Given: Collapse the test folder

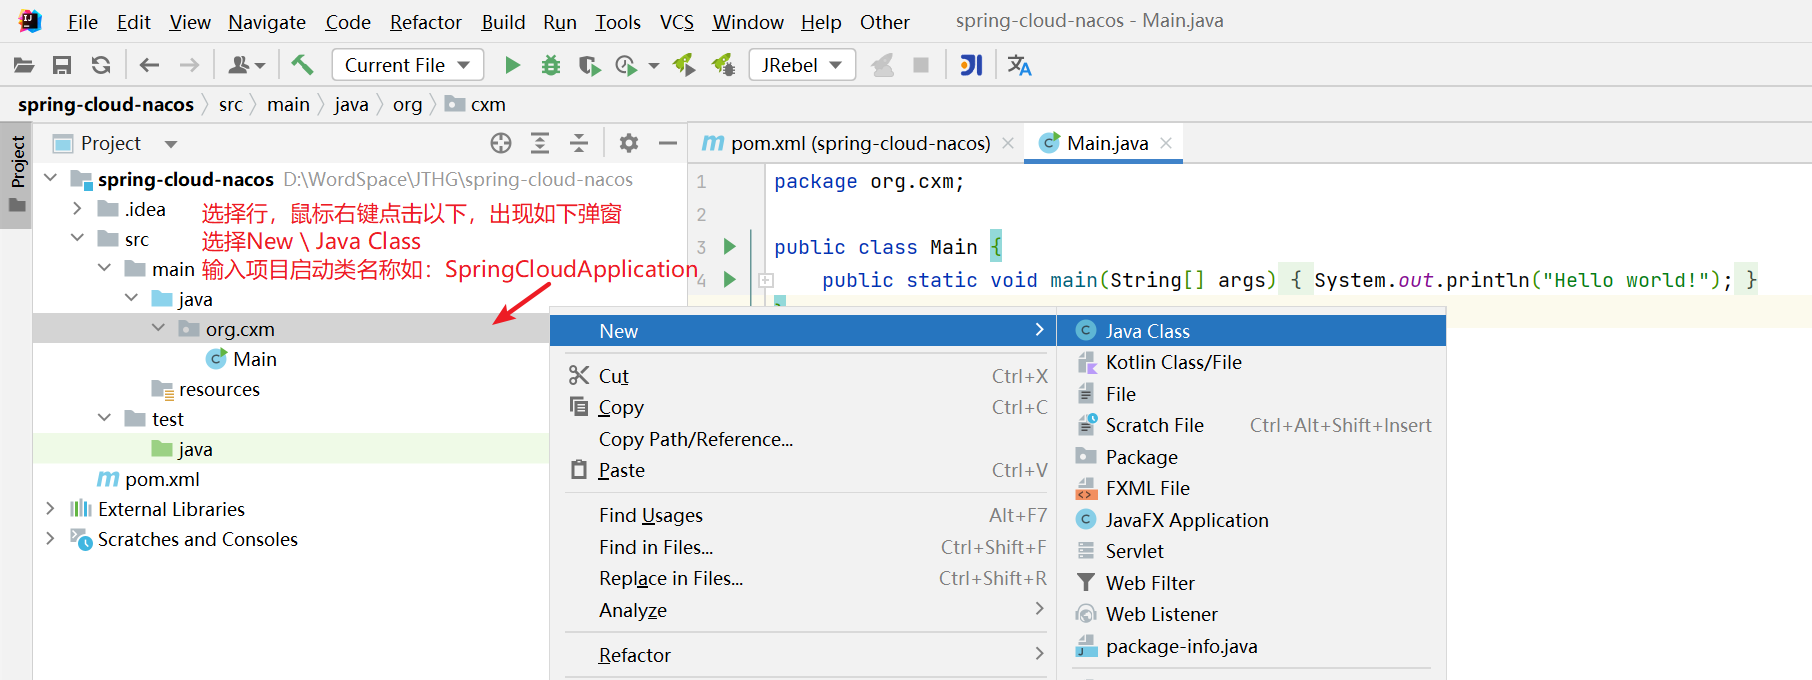Looking at the screenshot, I should 104,418.
